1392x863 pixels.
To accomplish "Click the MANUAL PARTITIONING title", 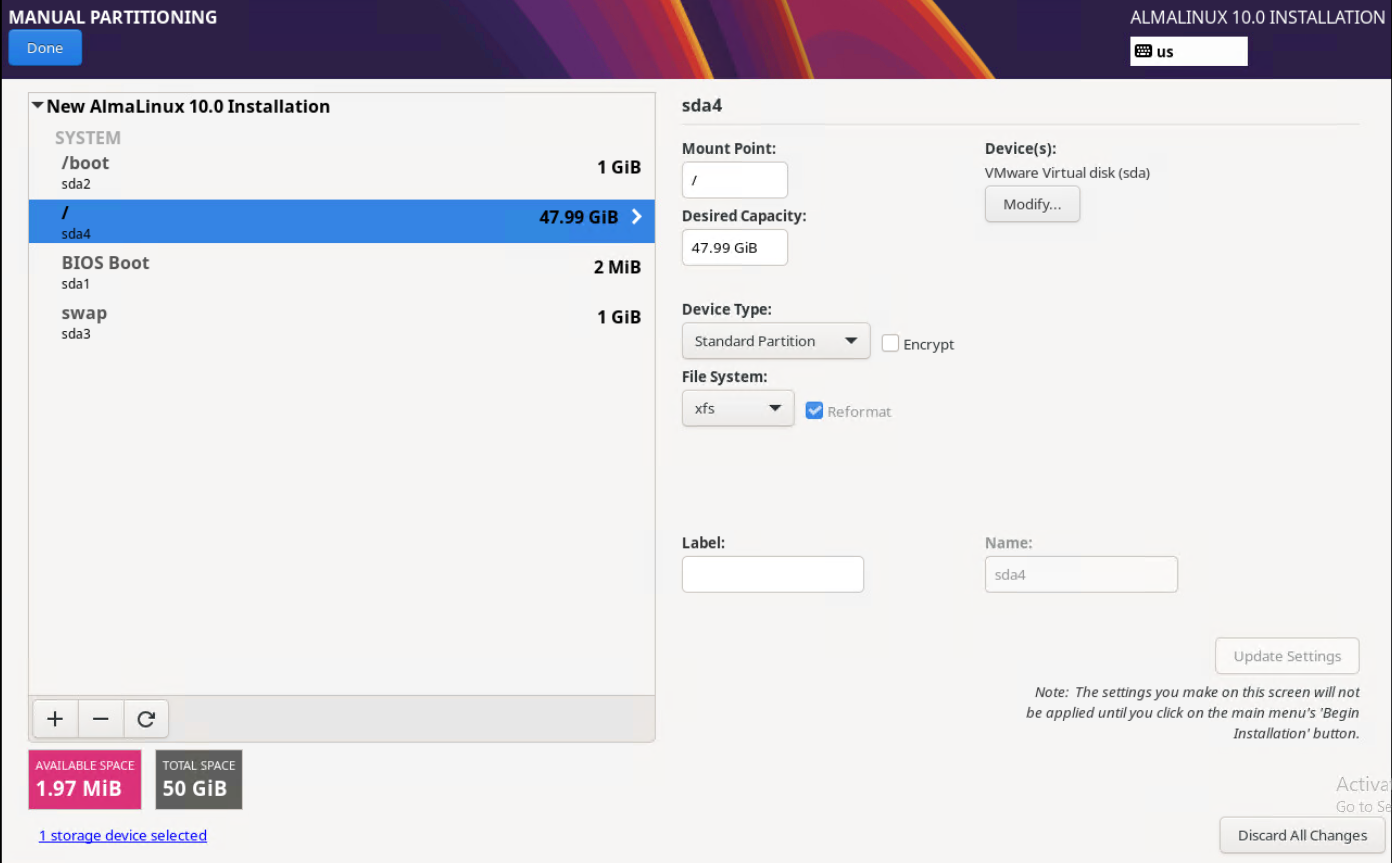I will coord(113,17).
